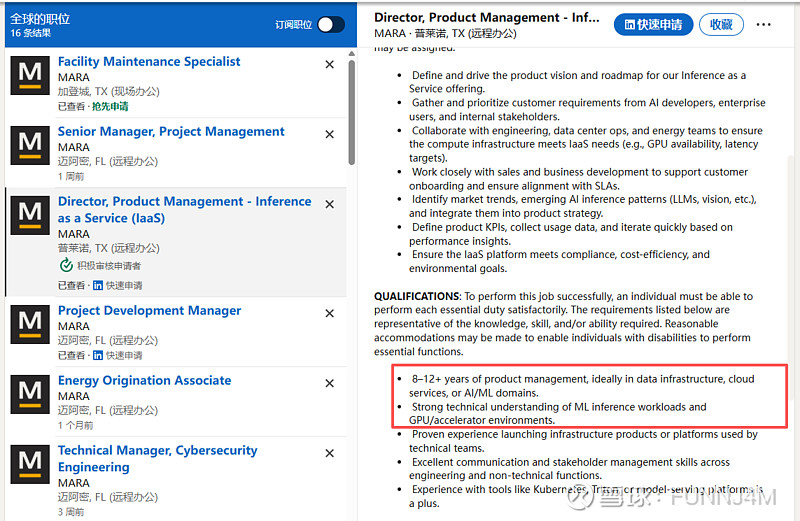This screenshot has width=800, height=521.
Task: Open Senior Manager, Project Management job title
Action: click(x=171, y=131)
